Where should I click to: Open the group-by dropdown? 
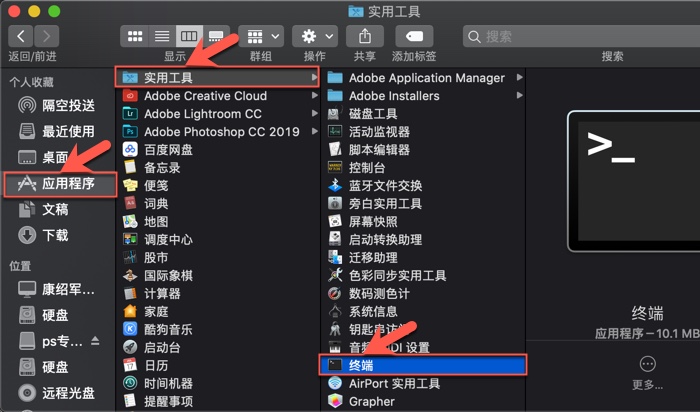click(260, 36)
